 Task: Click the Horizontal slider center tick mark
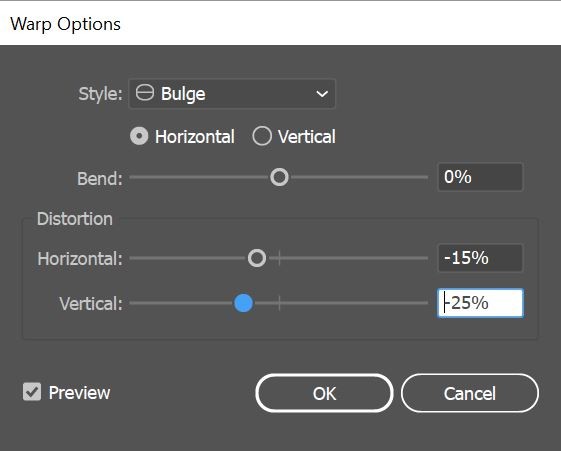click(279, 258)
